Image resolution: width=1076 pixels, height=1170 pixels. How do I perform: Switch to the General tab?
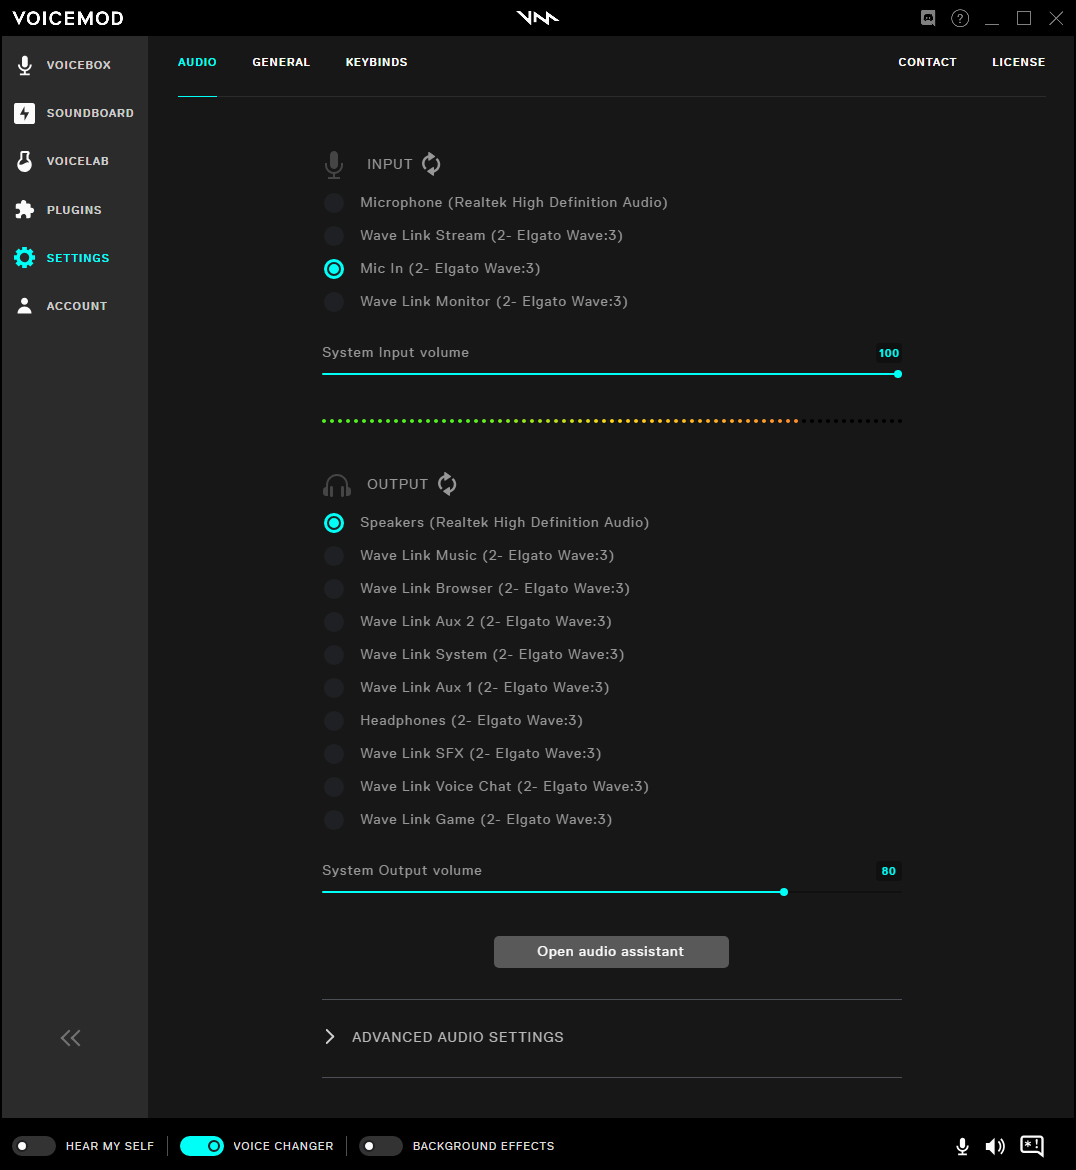click(x=281, y=62)
